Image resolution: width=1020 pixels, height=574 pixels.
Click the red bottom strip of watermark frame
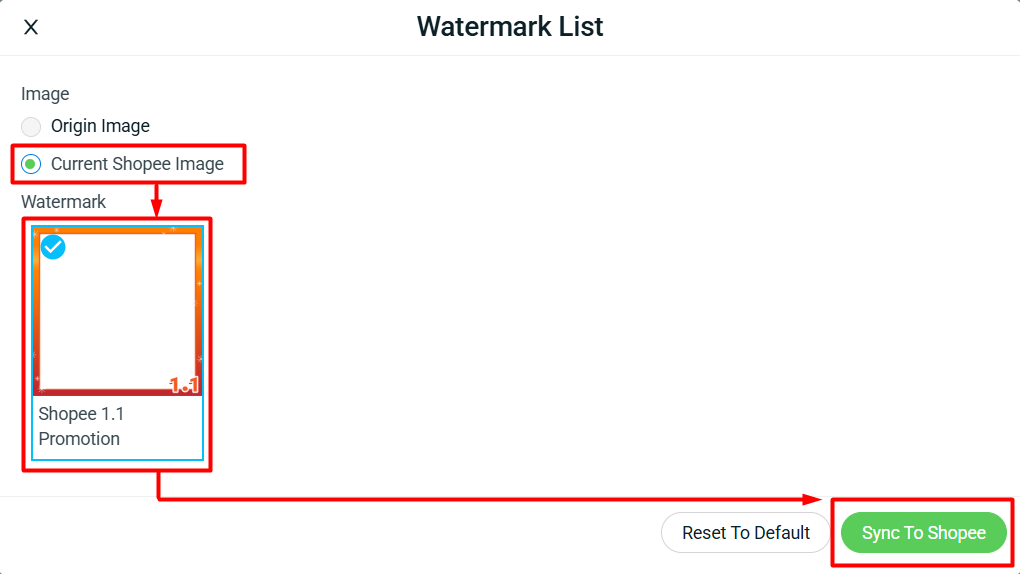(x=118, y=392)
